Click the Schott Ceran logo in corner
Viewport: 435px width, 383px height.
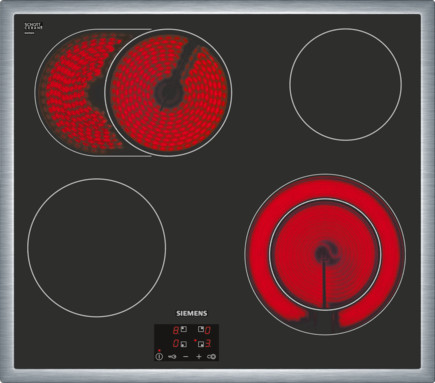[x=34, y=27]
